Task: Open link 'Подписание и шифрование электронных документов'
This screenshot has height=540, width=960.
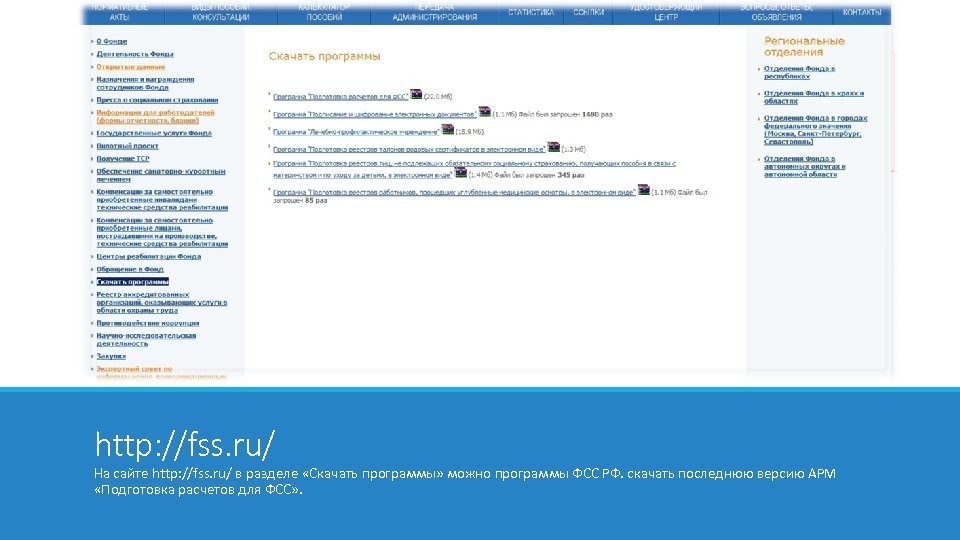Action: [x=375, y=114]
